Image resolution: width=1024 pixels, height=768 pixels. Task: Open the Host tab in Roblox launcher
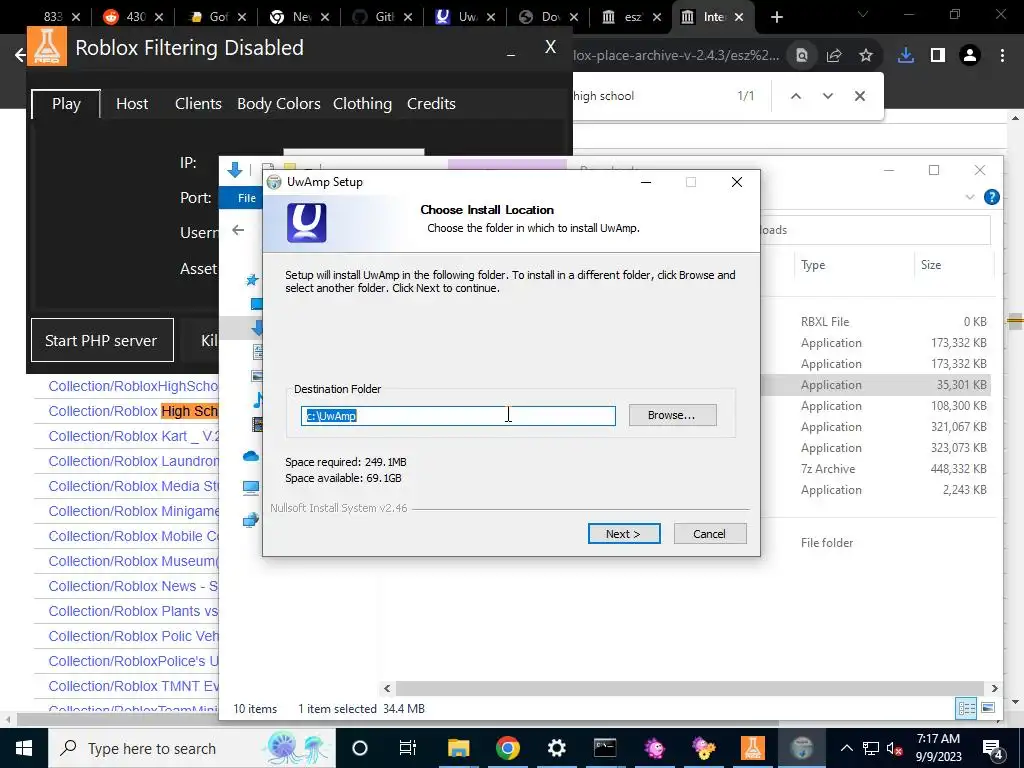[132, 104]
